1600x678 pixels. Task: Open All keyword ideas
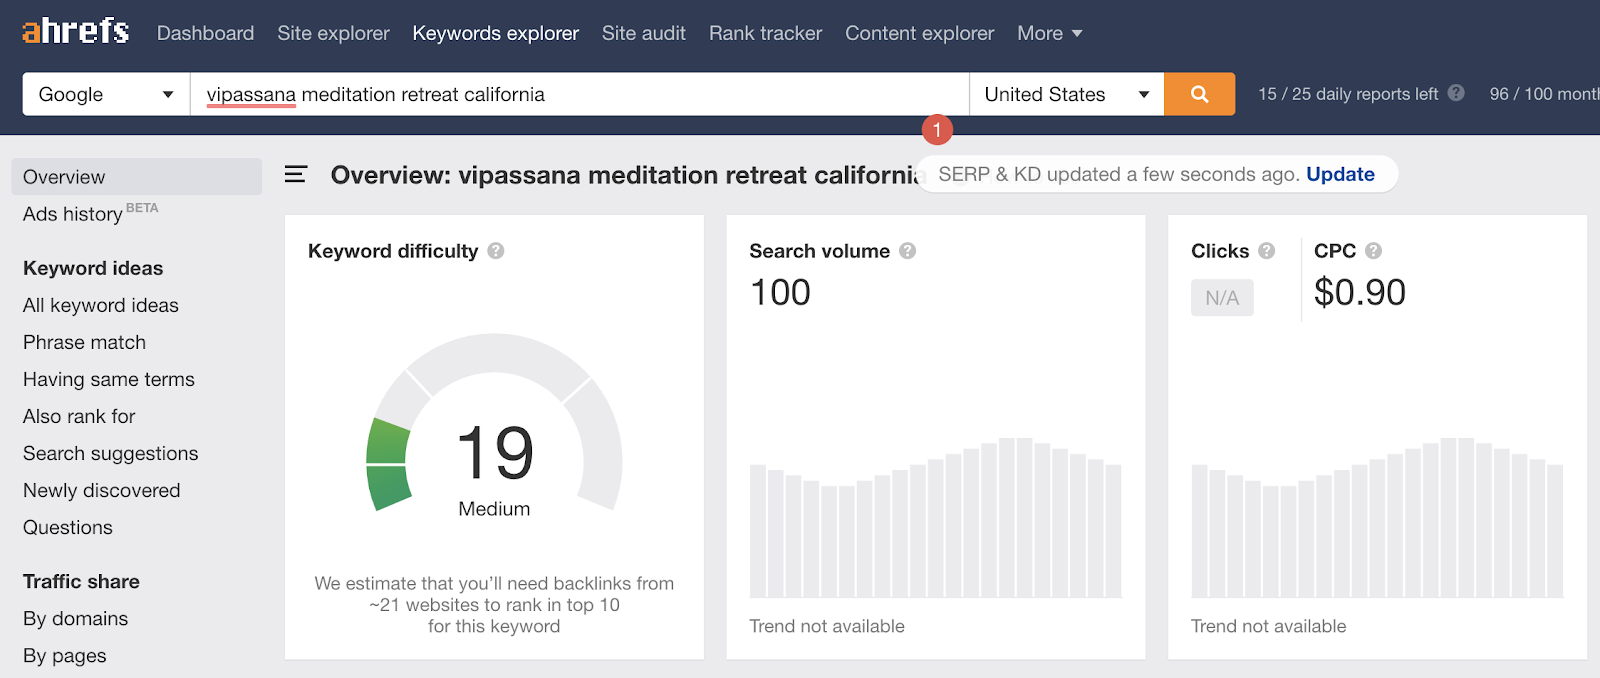(101, 305)
